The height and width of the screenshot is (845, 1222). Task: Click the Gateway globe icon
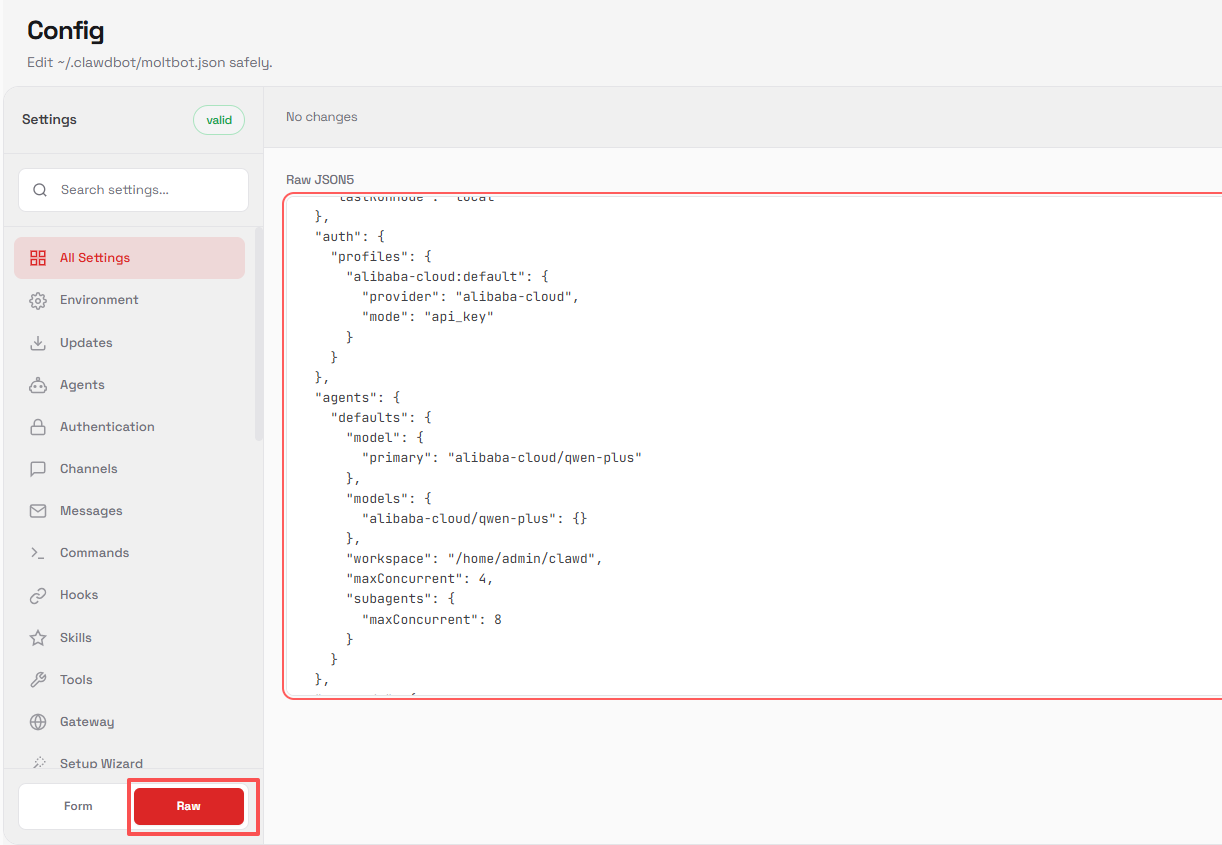click(x=38, y=722)
